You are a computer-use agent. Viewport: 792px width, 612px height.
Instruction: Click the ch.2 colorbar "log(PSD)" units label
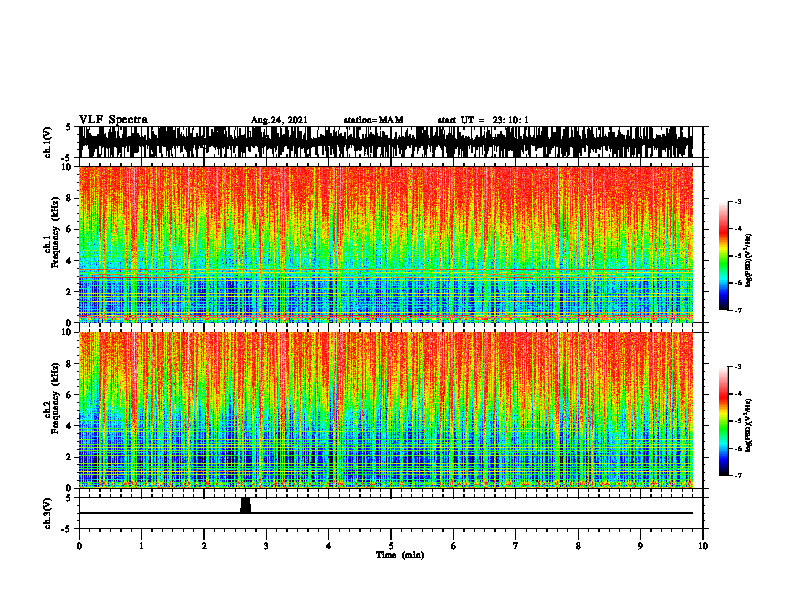click(748, 426)
